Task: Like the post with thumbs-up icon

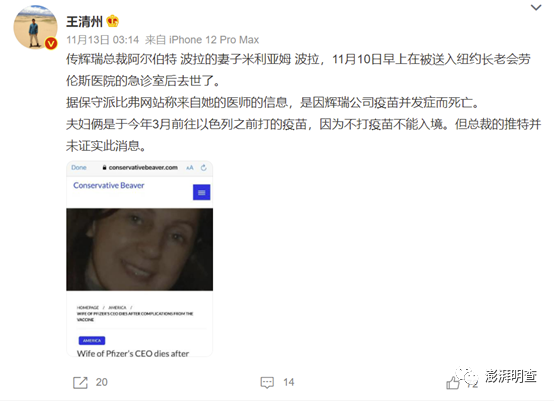Action: (x=453, y=383)
